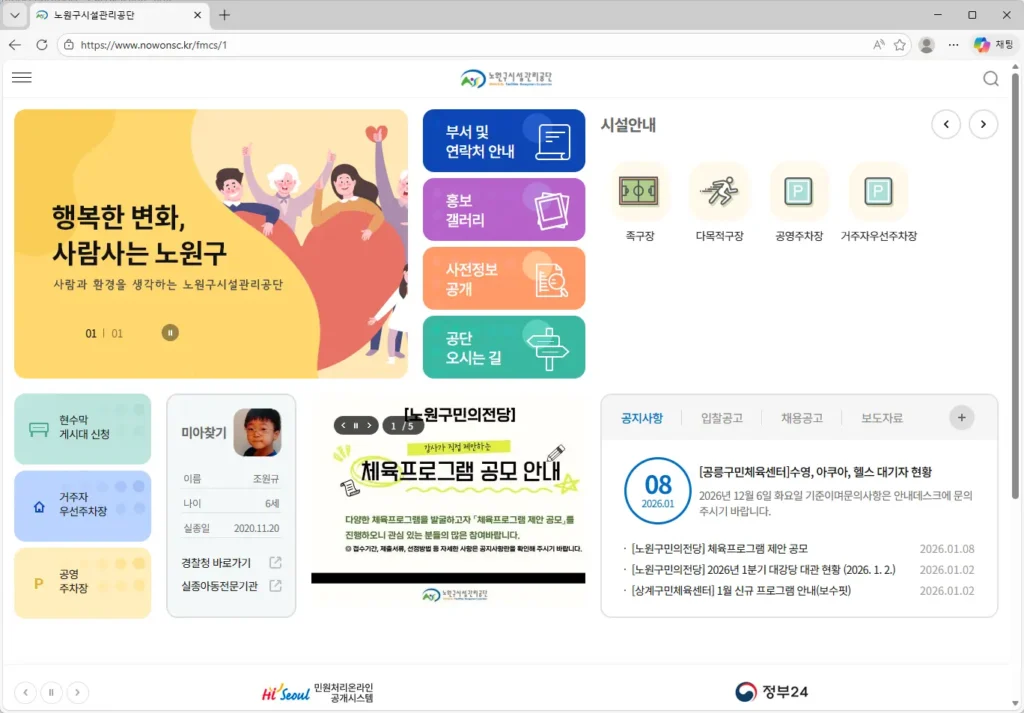This screenshot has width=1024, height=713.
Task: Click the 다목적구장 facility icon
Action: 719,191
